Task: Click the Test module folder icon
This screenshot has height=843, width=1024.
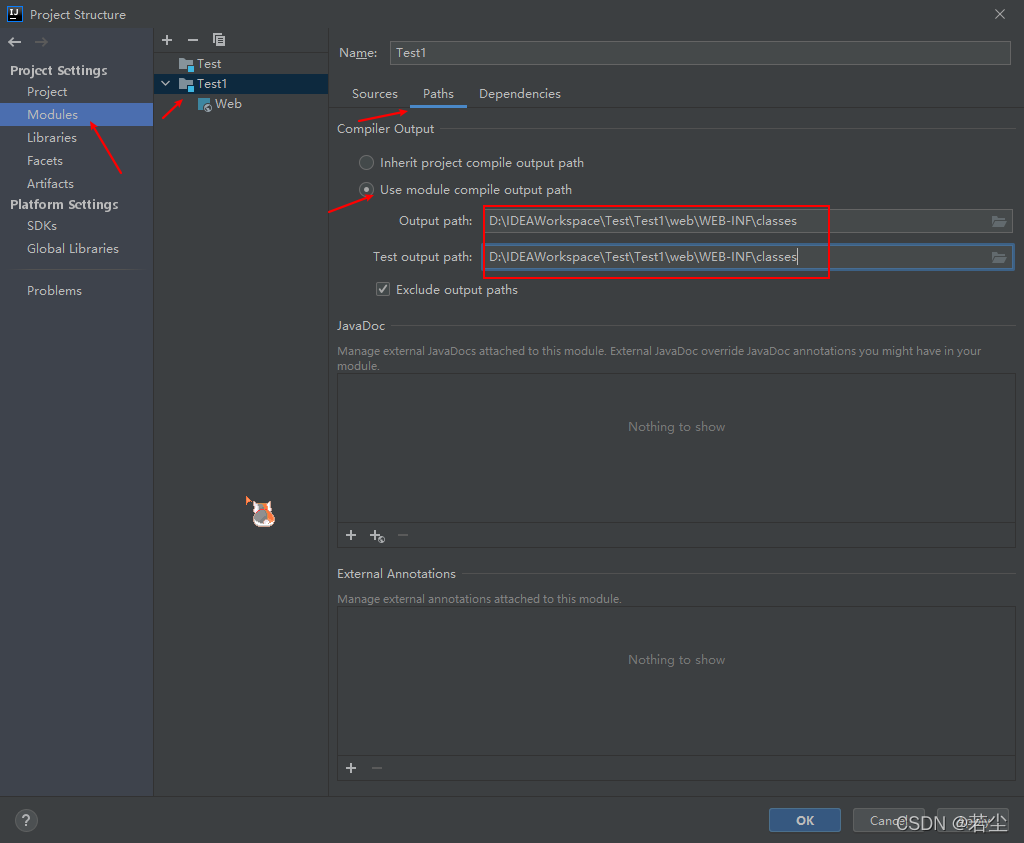Action: pyautogui.click(x=186, y=64)
